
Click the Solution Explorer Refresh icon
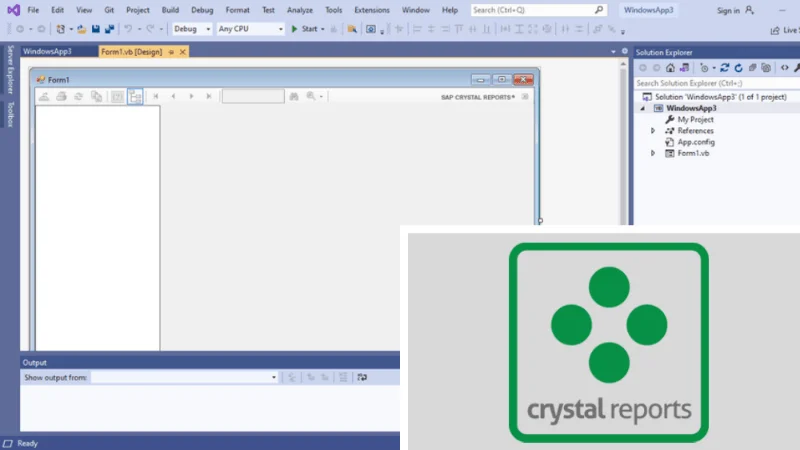738,68
